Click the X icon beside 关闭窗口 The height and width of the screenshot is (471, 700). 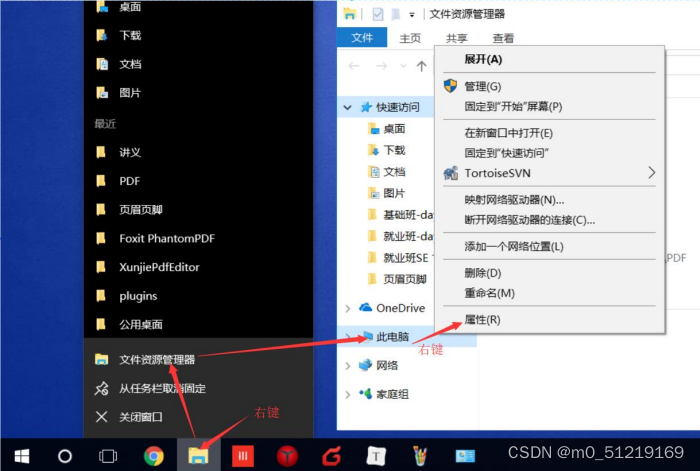(101, 417)
